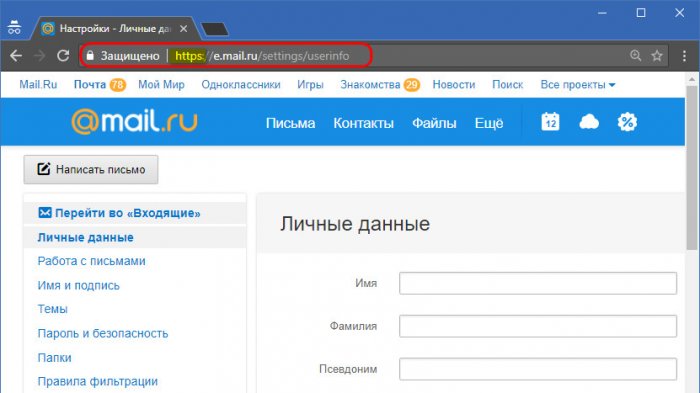Select the Настройки - Личные данные tab
The image size is (700, 393).
(115, 29)
